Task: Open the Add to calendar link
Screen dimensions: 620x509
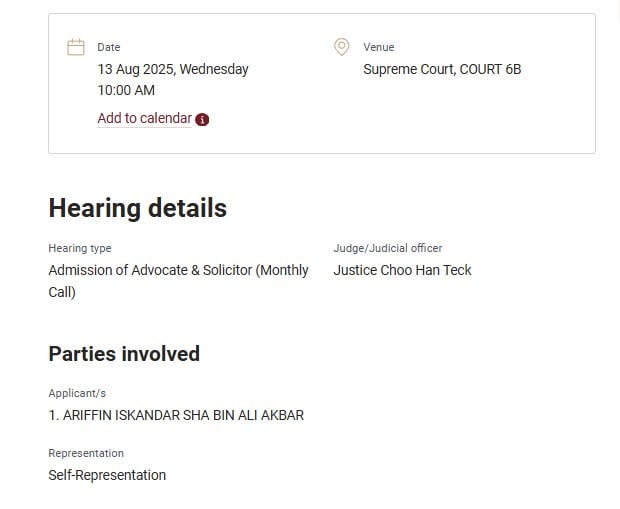Action: click(x=144, y=118)
